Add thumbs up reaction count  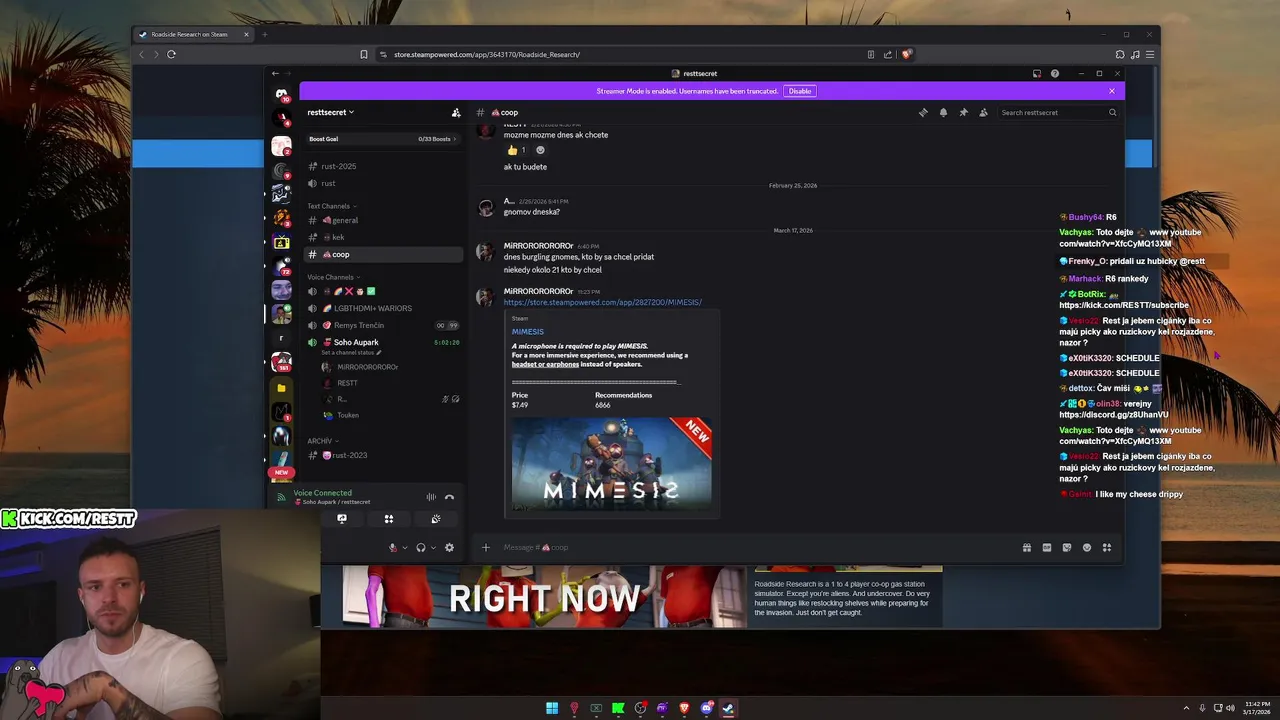516,150
